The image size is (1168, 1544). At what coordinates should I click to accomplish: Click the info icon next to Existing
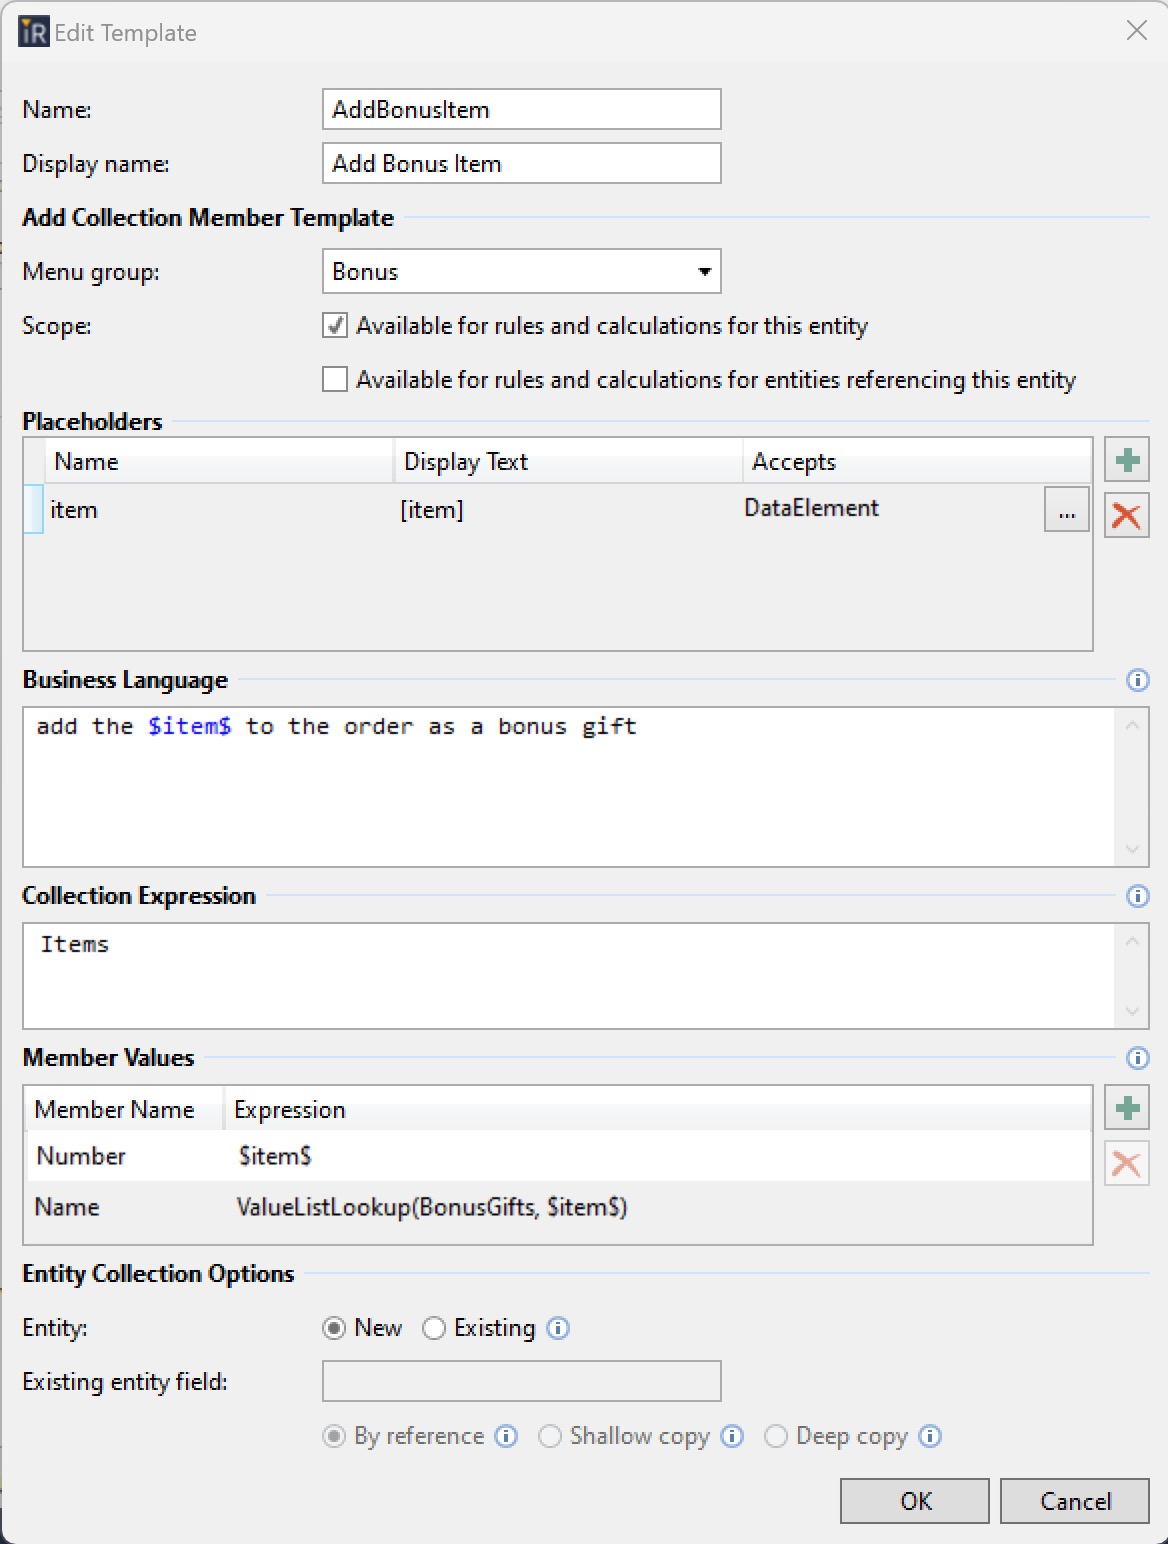point(559,1328)
